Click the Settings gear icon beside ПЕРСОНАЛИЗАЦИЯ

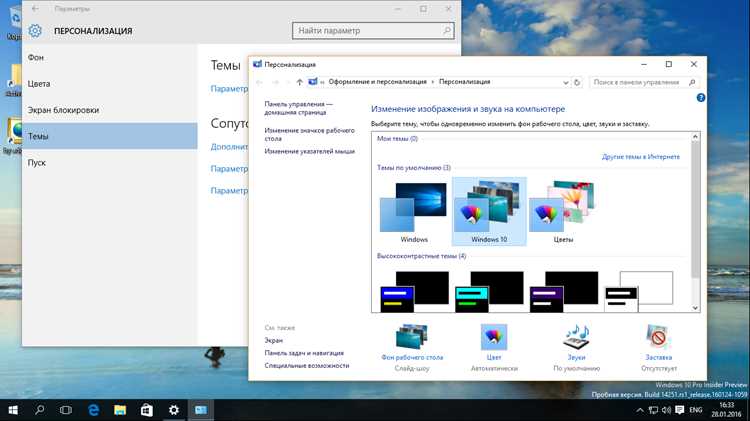click(x=35, y=31)
